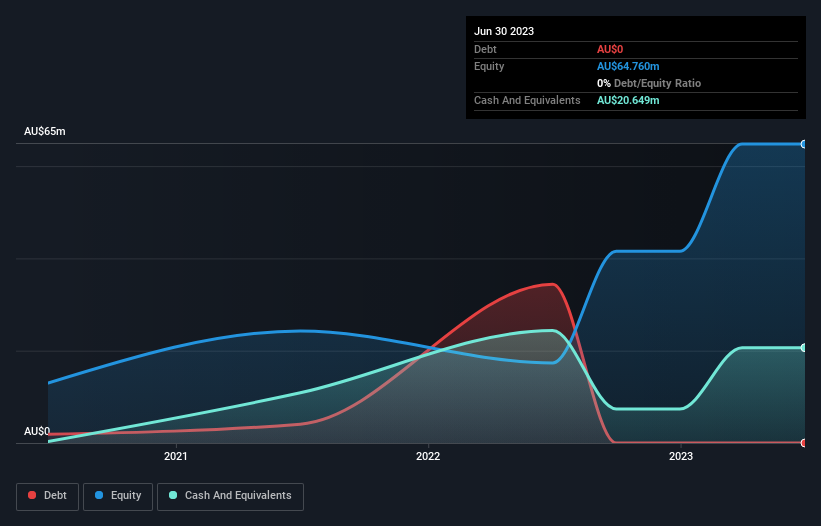Toggle the Debt series legend button

click(x=48, y=497)
